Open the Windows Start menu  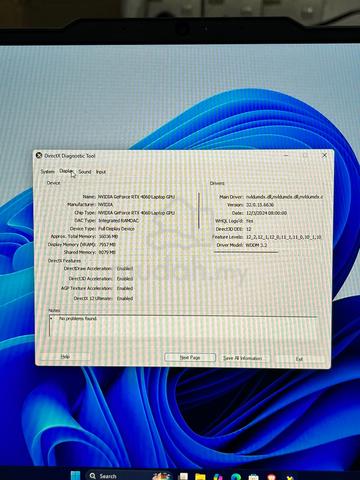point(75,476)
